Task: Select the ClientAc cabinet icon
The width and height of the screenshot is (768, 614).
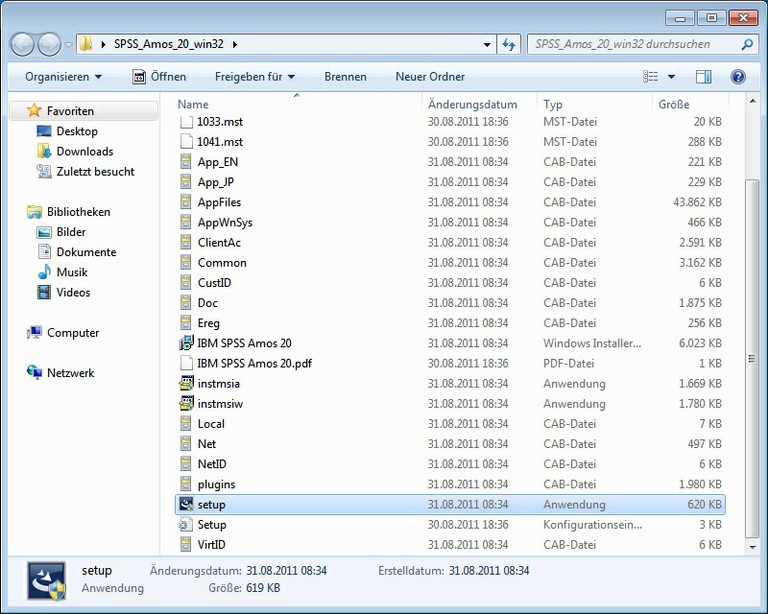Action: point(186,242)
